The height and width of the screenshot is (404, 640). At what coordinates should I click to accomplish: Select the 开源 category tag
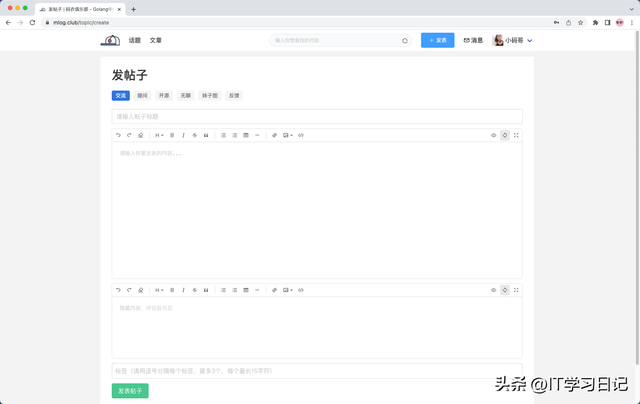[x=164, y=95]
